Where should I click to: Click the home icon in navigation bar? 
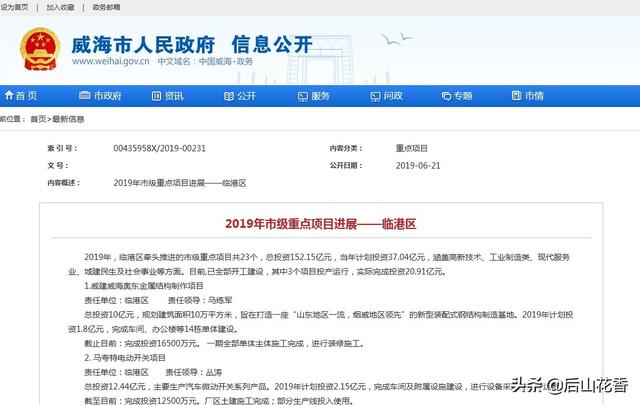click(9, 96)
